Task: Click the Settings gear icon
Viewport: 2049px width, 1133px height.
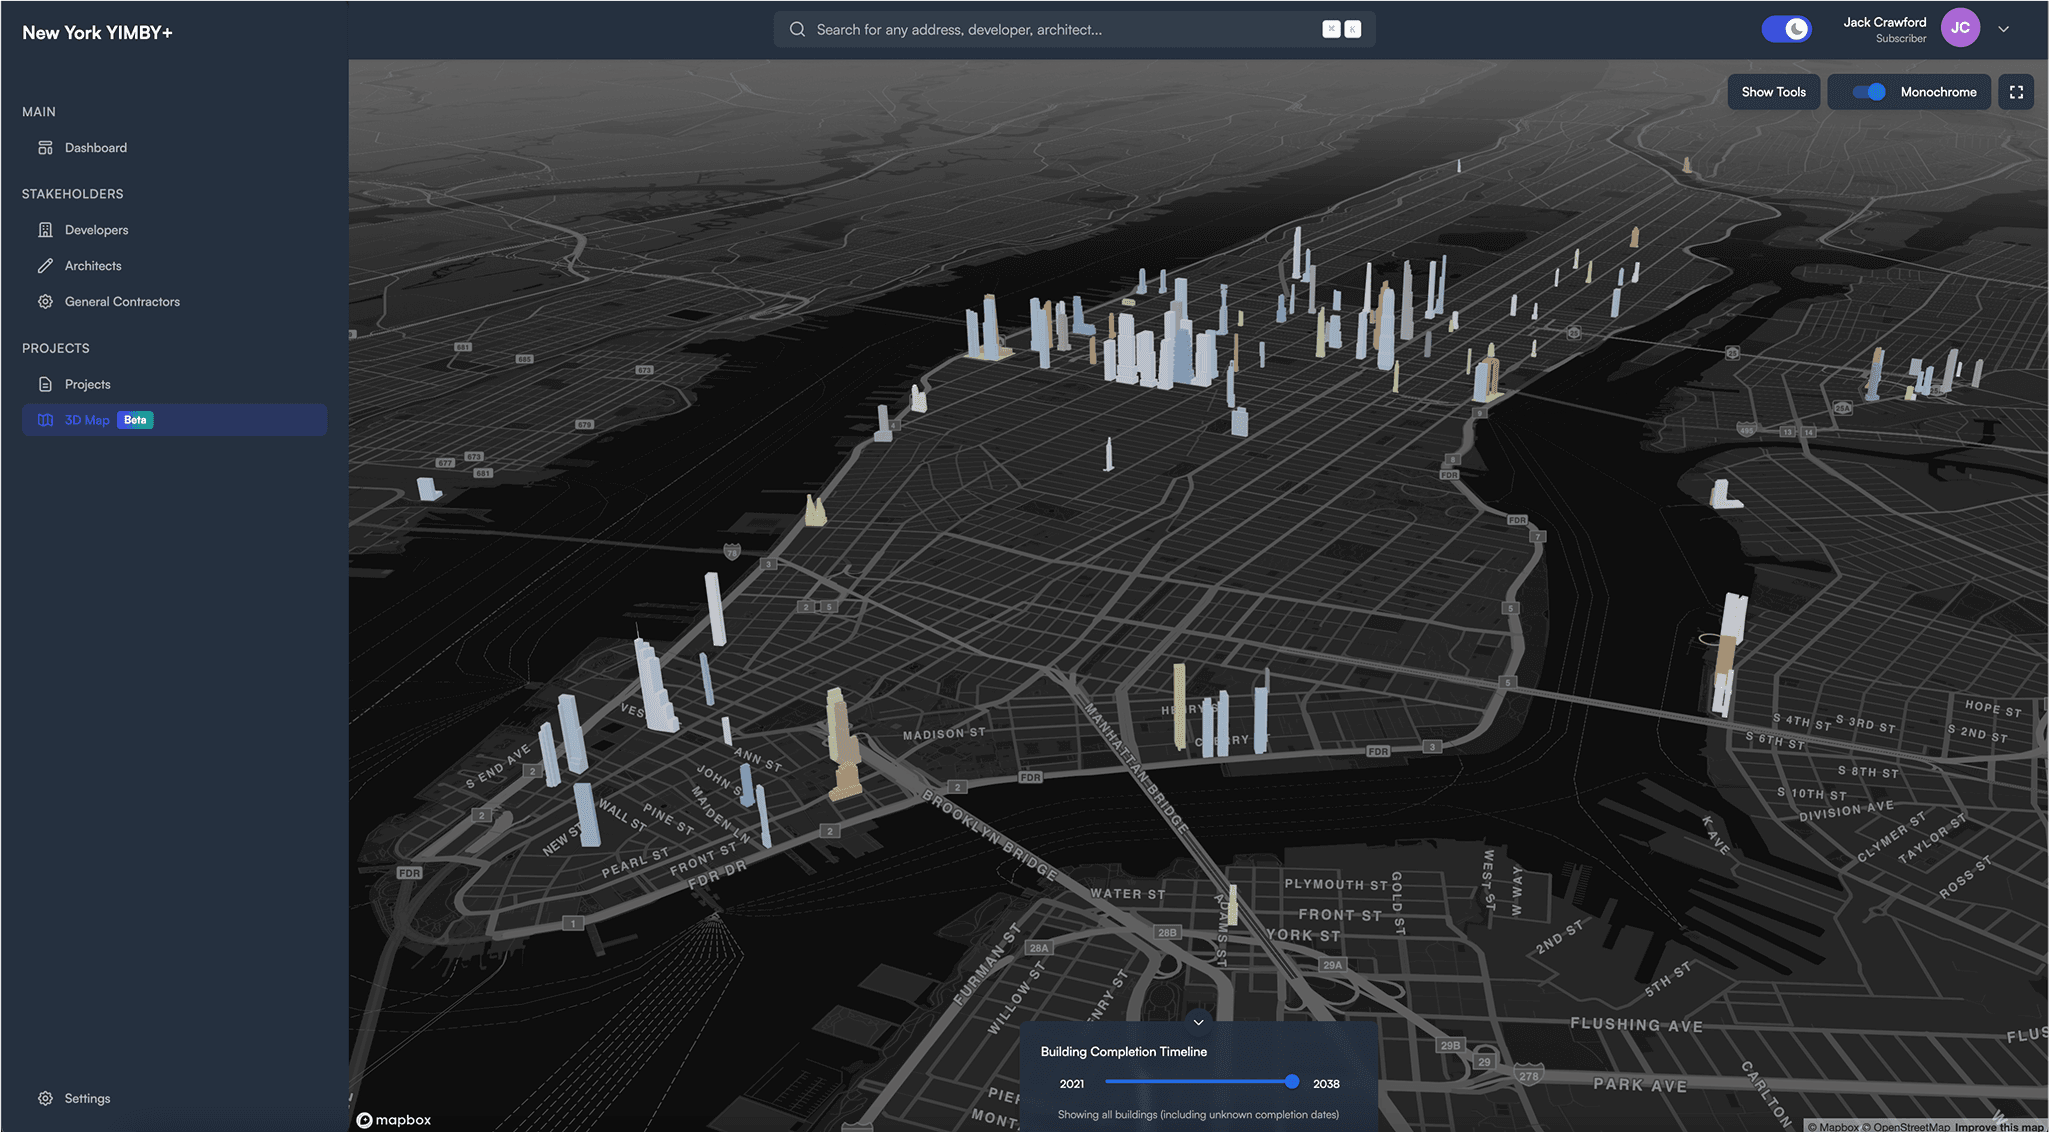Action: pyautogui.click(x=45, y=1098)
